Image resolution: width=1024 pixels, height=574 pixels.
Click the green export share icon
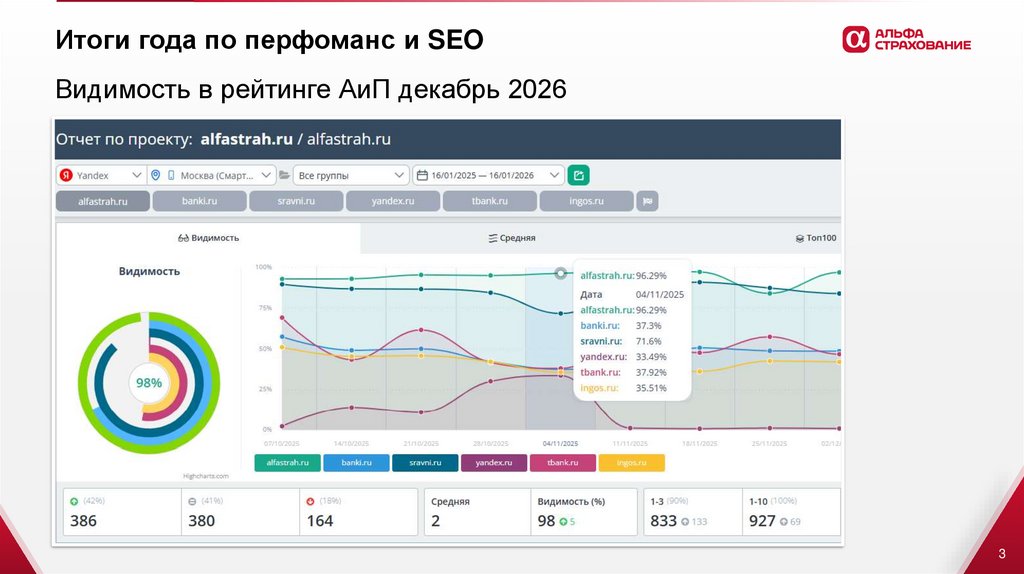[x=579, y=175]
